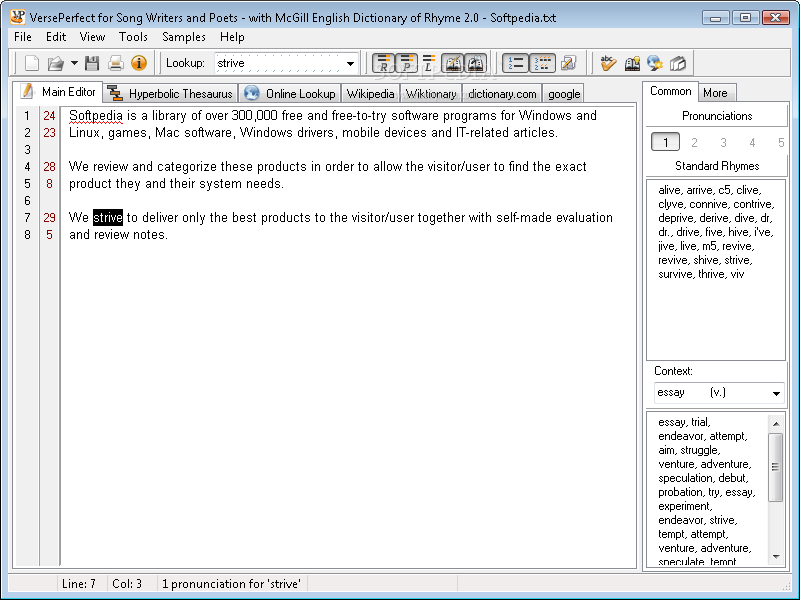The width and height of the screenshot is (800, 600).
Task: Click the synonyms list scroll down arrow
Action: 776,557
